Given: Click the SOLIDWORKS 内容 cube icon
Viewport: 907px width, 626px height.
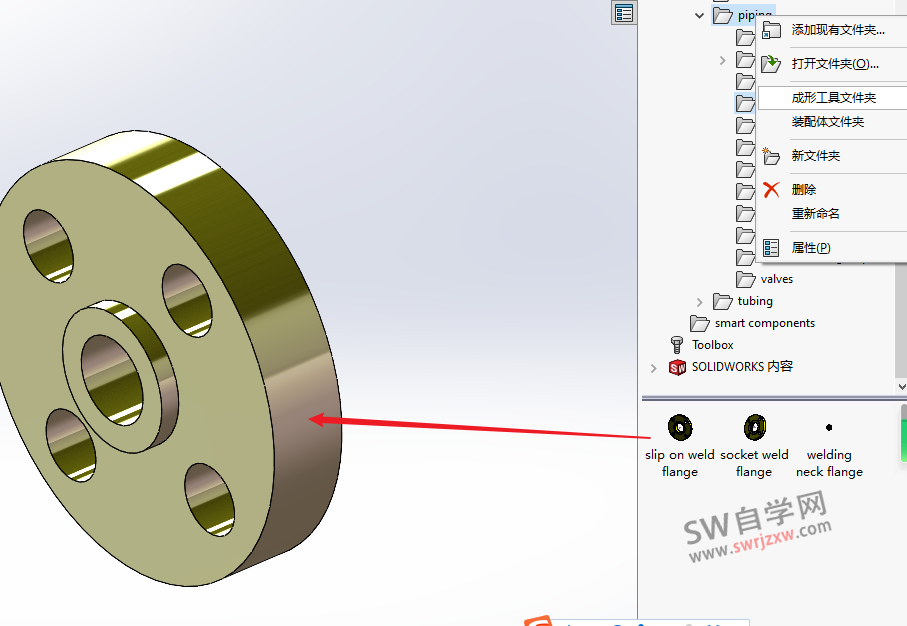Looking at the screenshot, I should [x=676, y=368].
